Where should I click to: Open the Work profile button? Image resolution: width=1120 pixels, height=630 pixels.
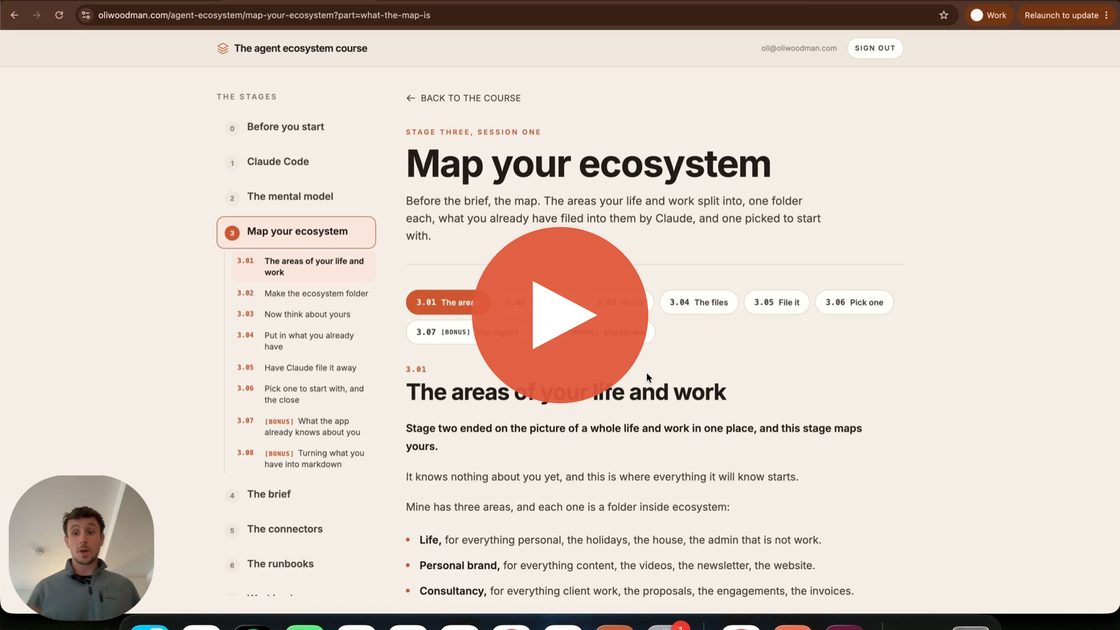coord(989,15)
